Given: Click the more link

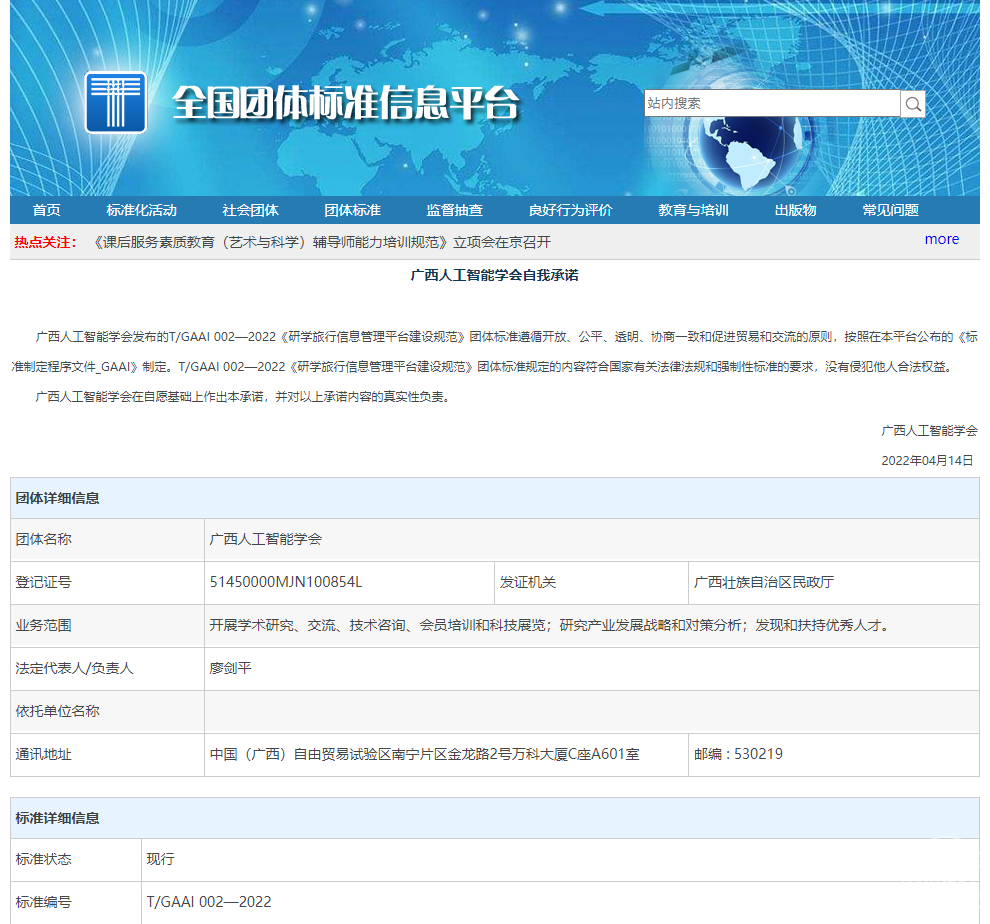Looking at the screenshot, I should click(941, 239).
